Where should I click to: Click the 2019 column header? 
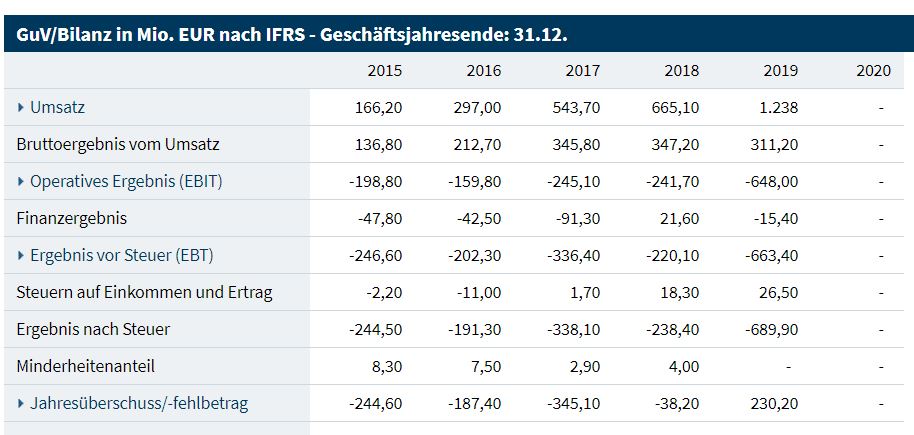coord(781,70)
